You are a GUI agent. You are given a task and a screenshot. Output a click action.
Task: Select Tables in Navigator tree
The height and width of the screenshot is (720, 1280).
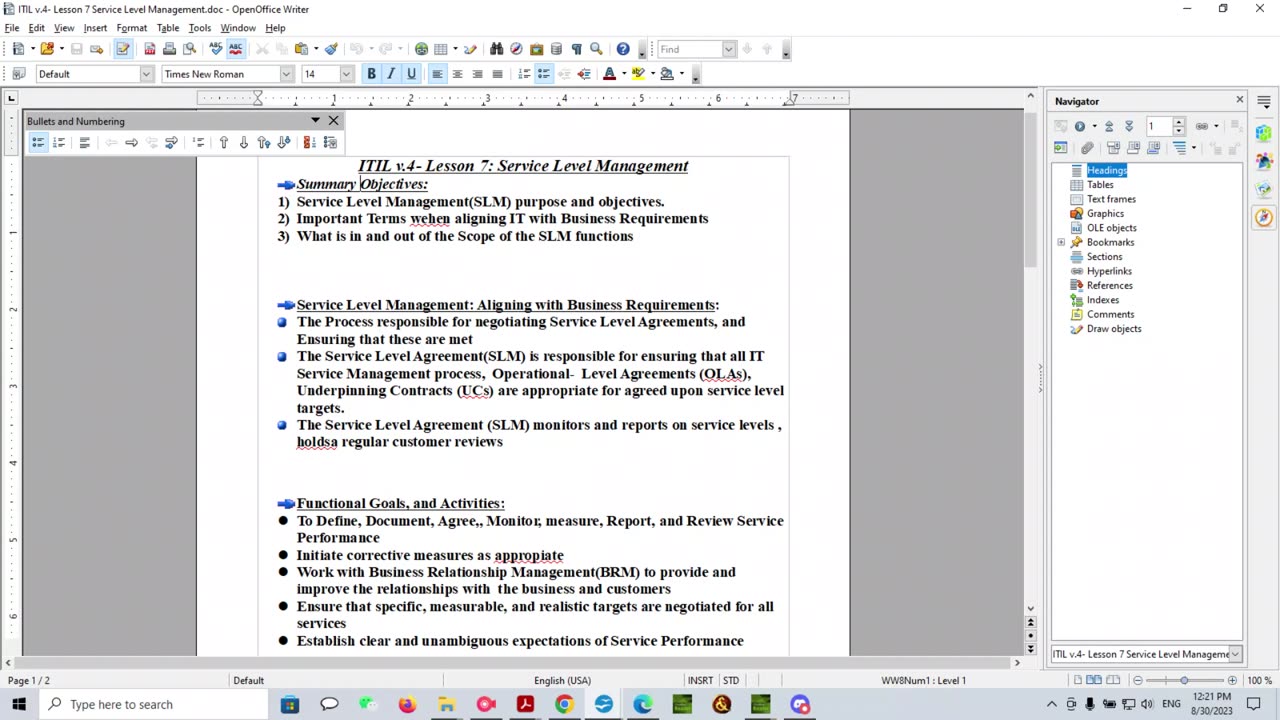click(1100, 185)
